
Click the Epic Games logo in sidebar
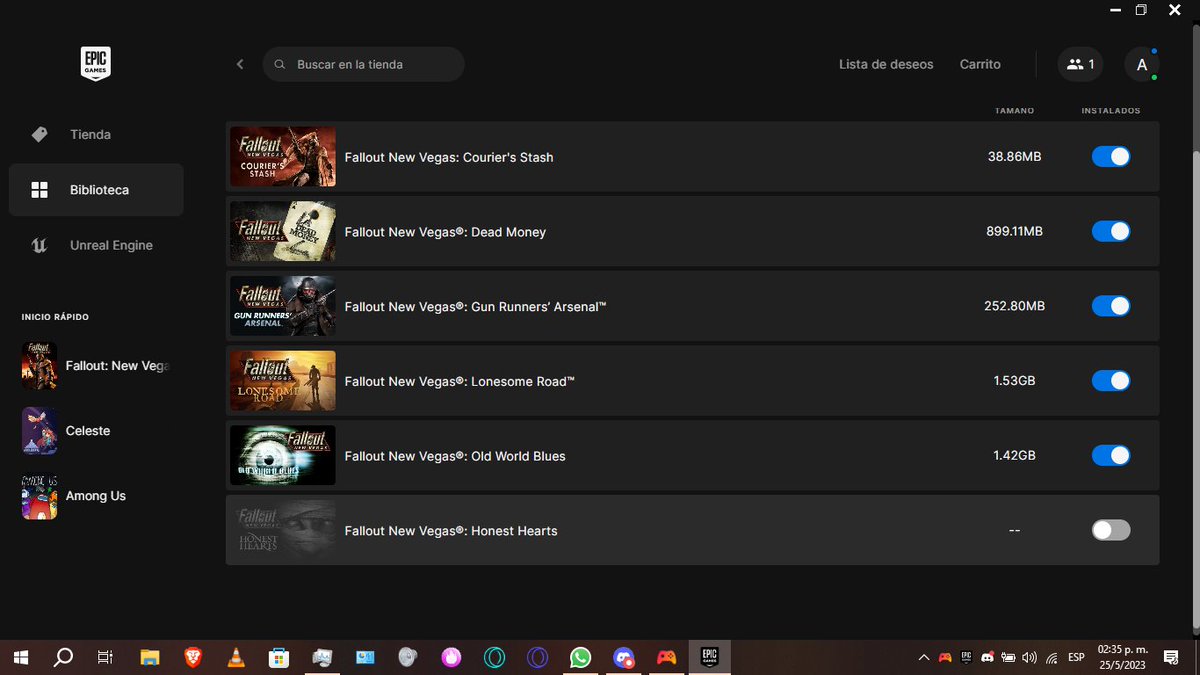click(x=95, y=64)
